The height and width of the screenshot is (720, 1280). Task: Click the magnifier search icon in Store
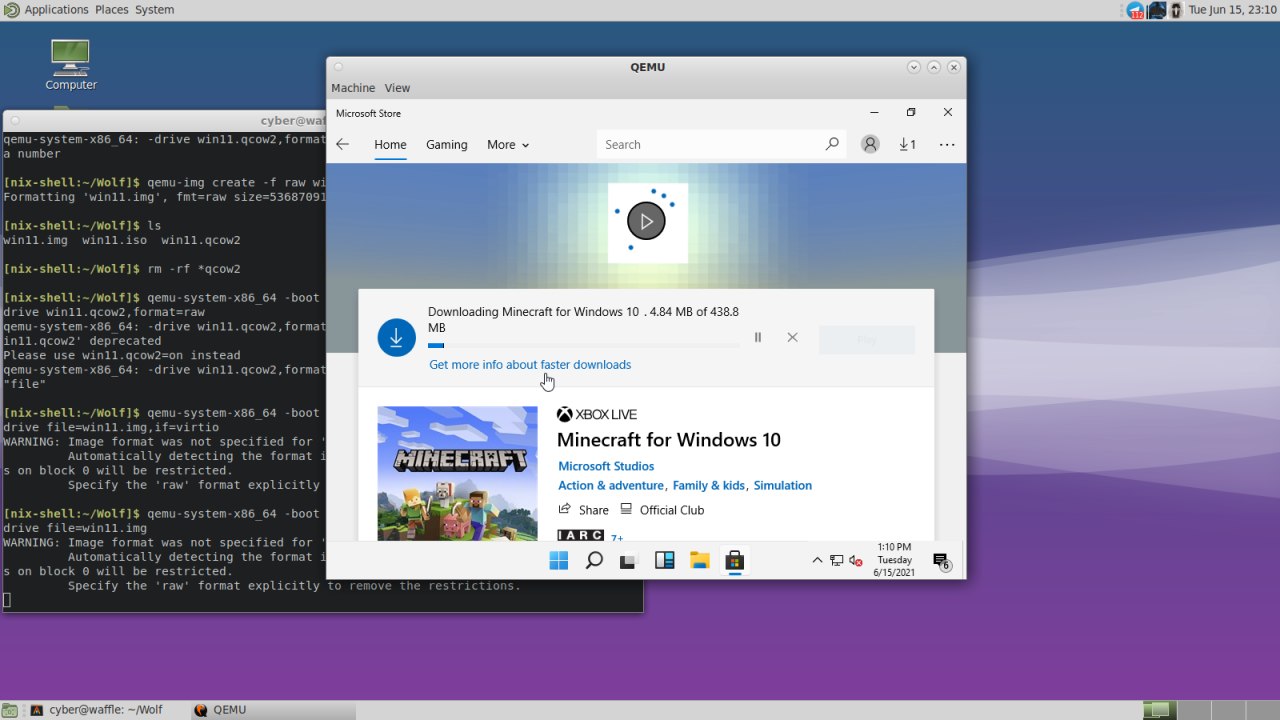(832, 144)
